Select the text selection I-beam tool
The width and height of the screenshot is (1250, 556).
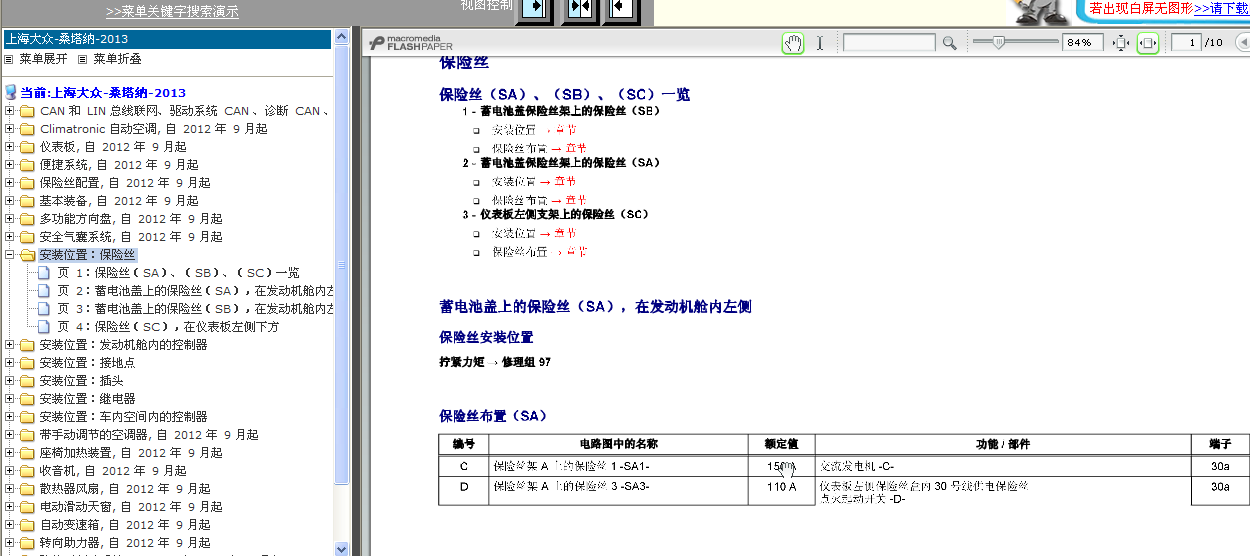tap(820, 43)
